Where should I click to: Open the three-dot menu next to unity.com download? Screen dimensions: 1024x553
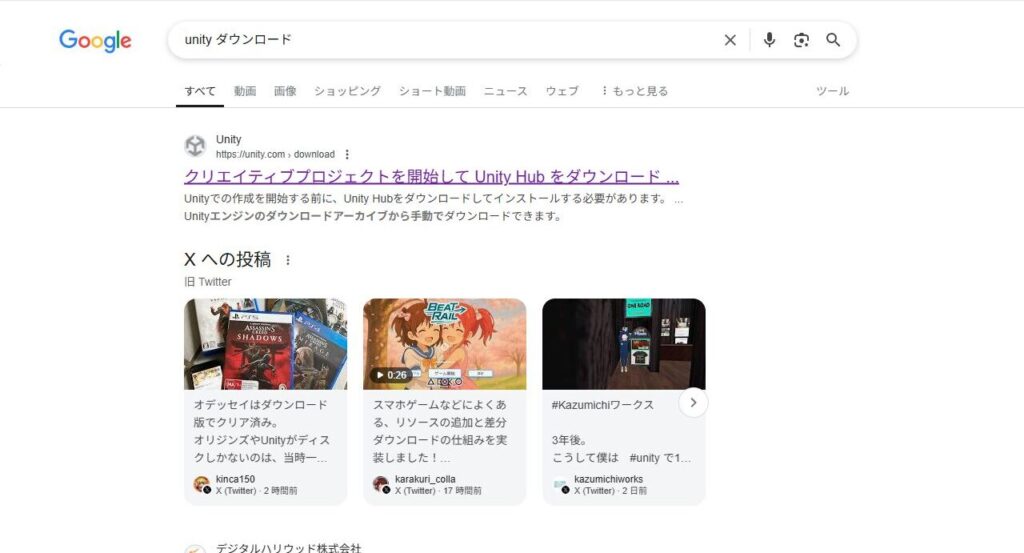pyautogui.click(x=347, y=155)
